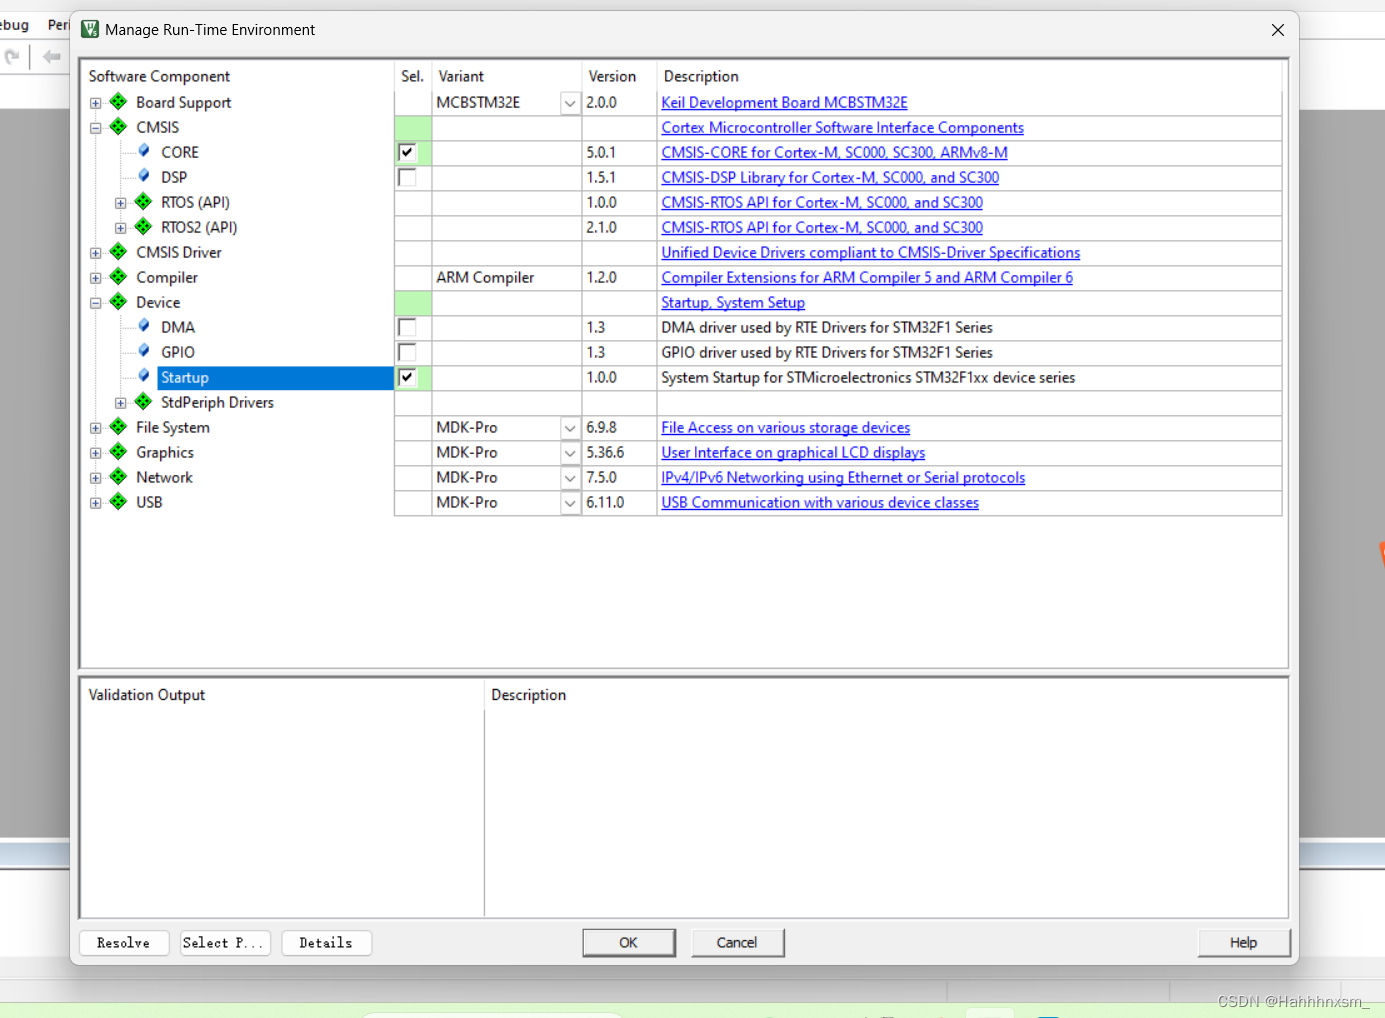Open User Interface on graphical LCD displays link

[x=793, y=453]
